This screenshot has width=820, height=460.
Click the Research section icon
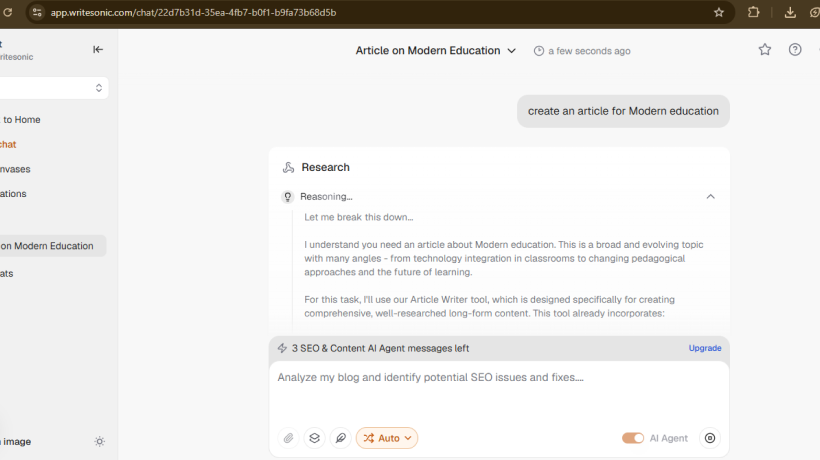[x=288, y=167]
